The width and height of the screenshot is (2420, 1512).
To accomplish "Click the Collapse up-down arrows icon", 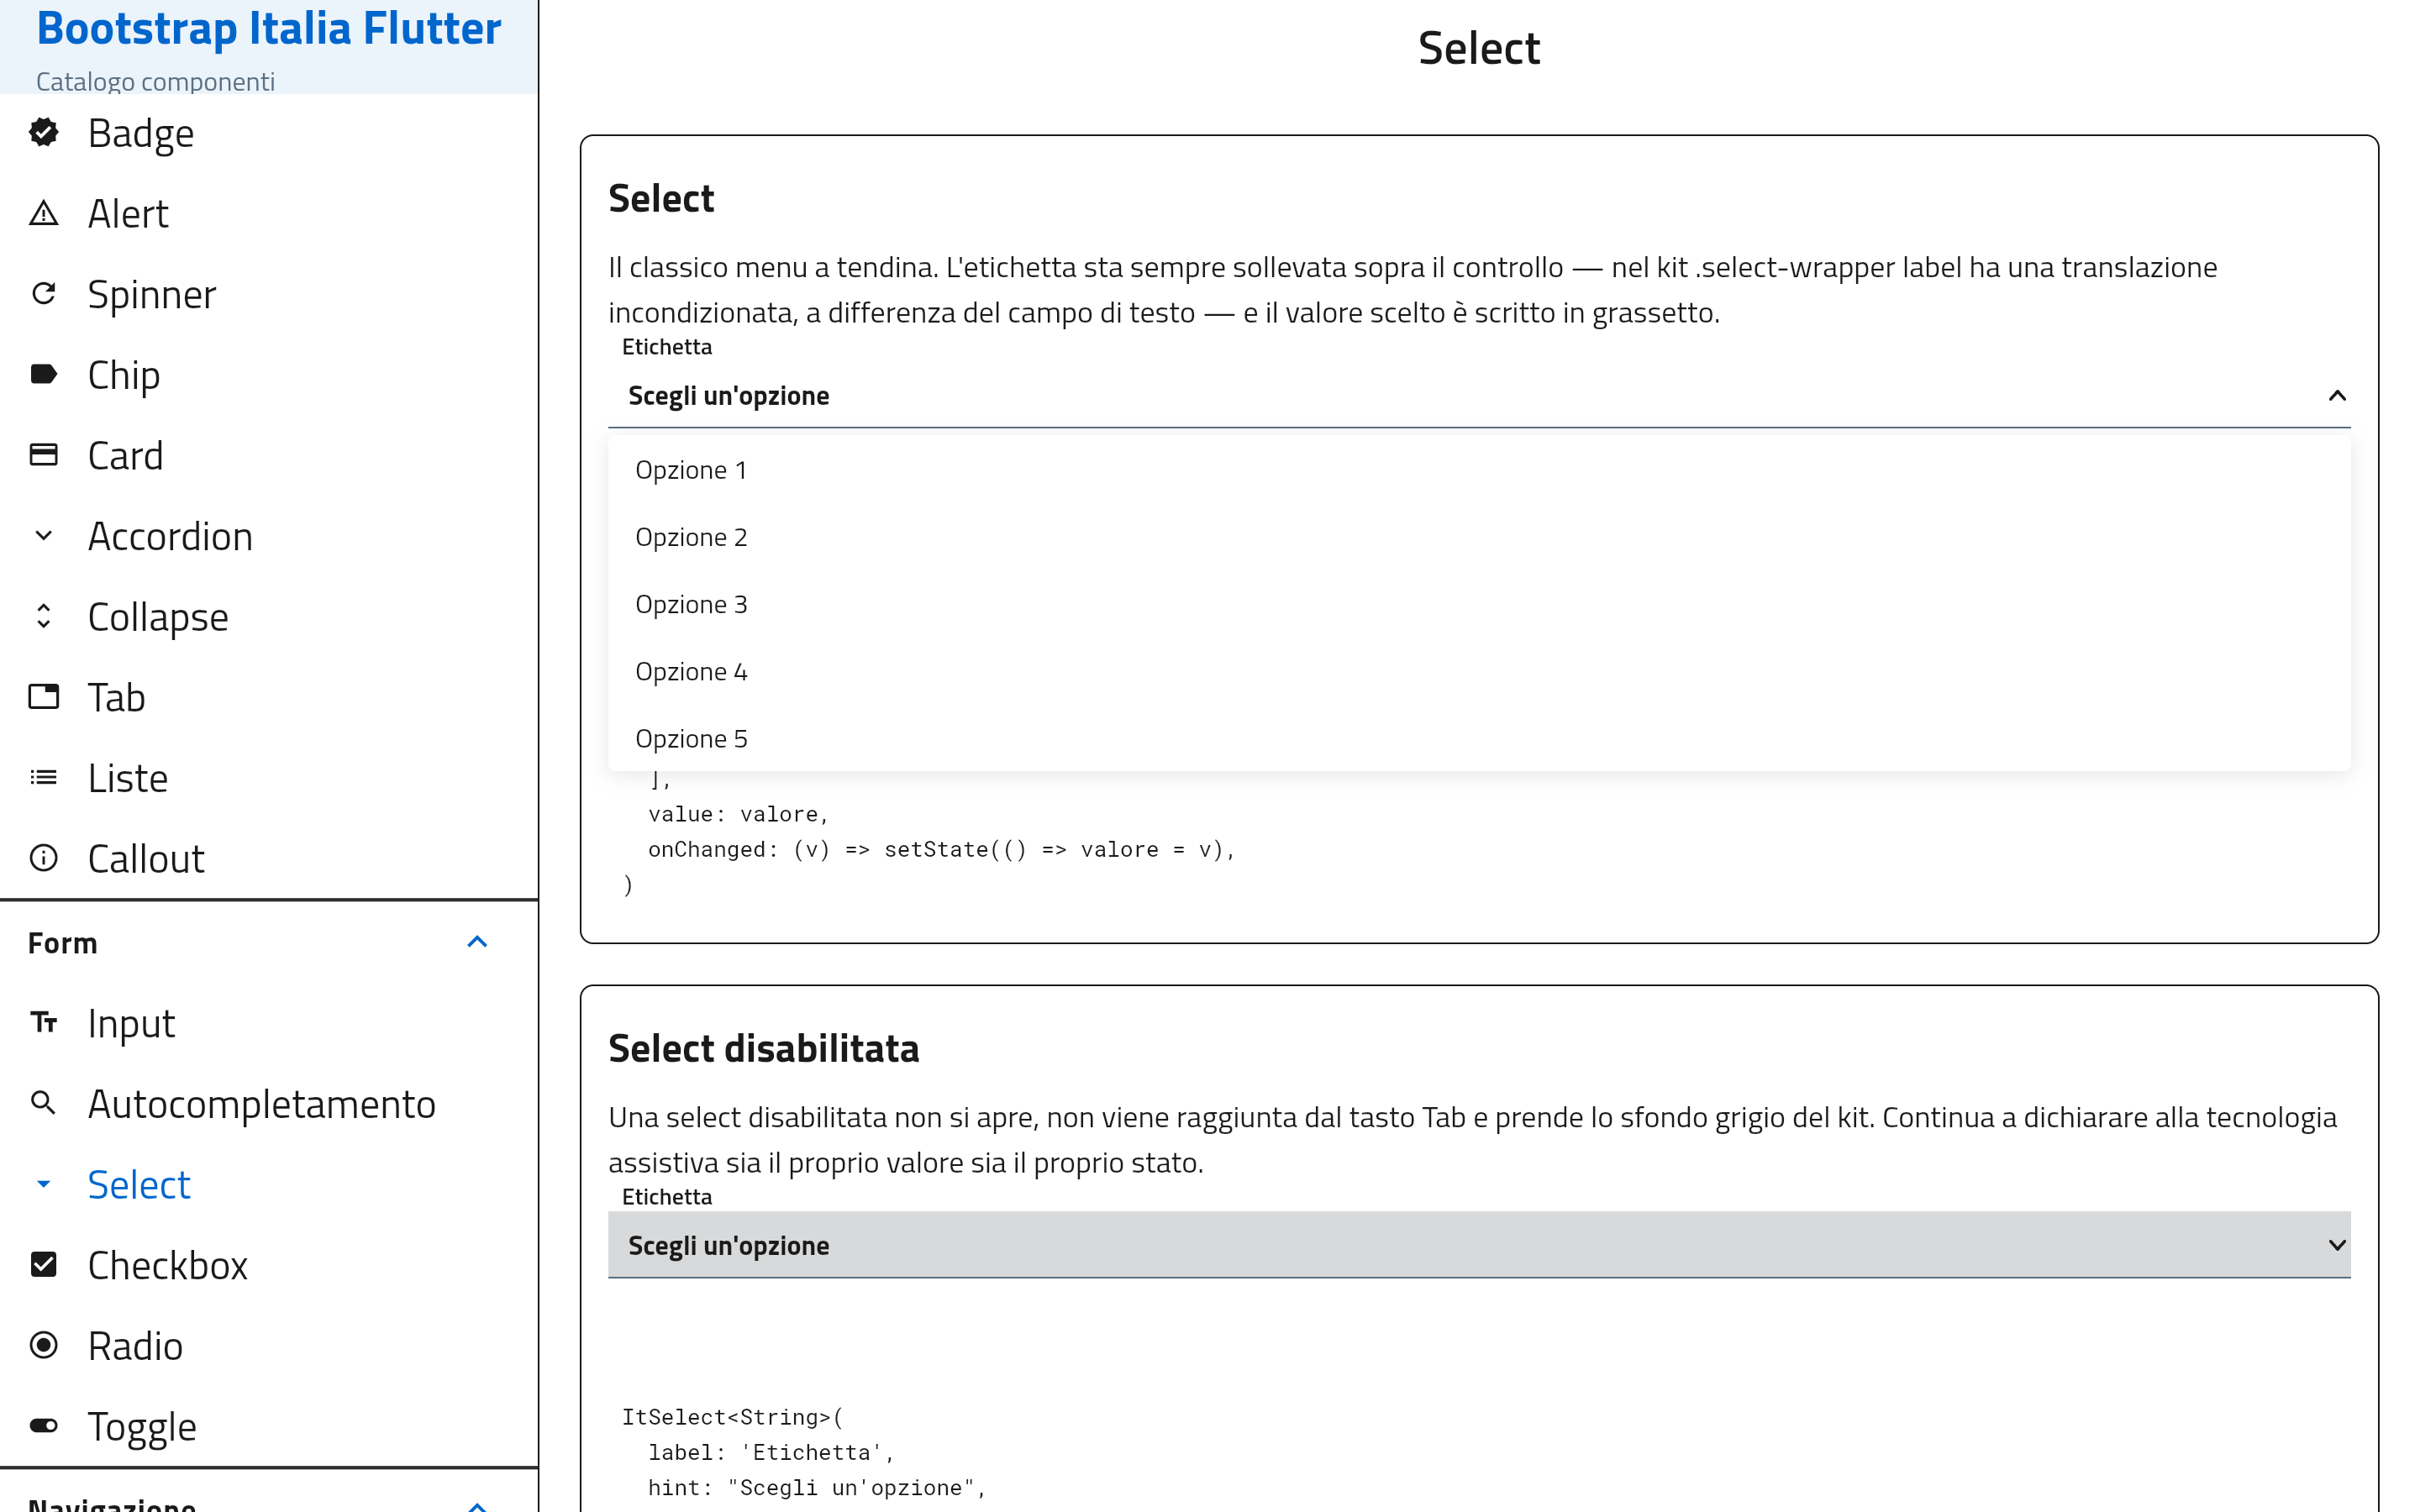I will tap(44, 616).
